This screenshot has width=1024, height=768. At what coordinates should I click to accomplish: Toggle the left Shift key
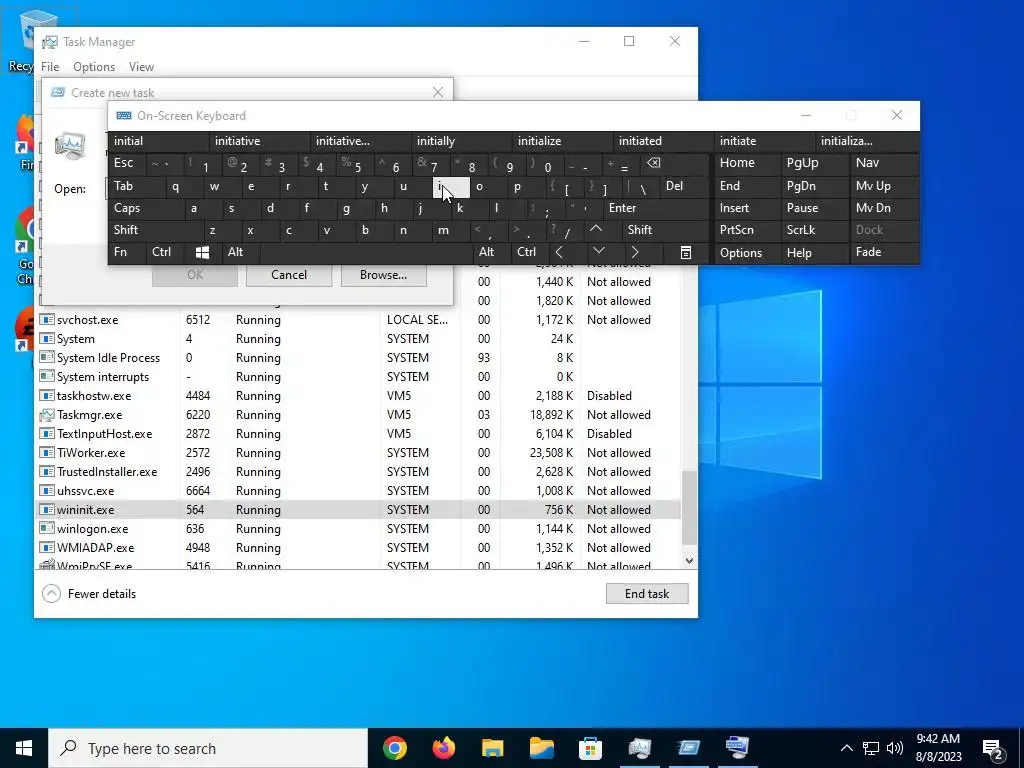[155, 230]
